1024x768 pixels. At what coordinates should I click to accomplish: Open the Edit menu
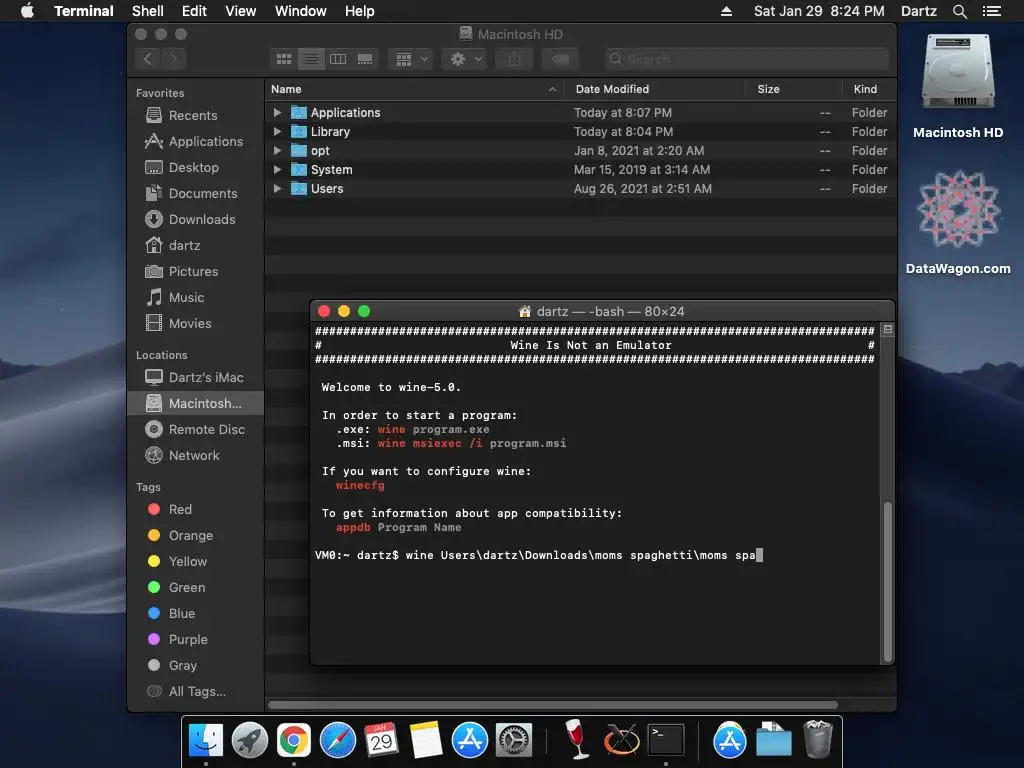[194, 11]
